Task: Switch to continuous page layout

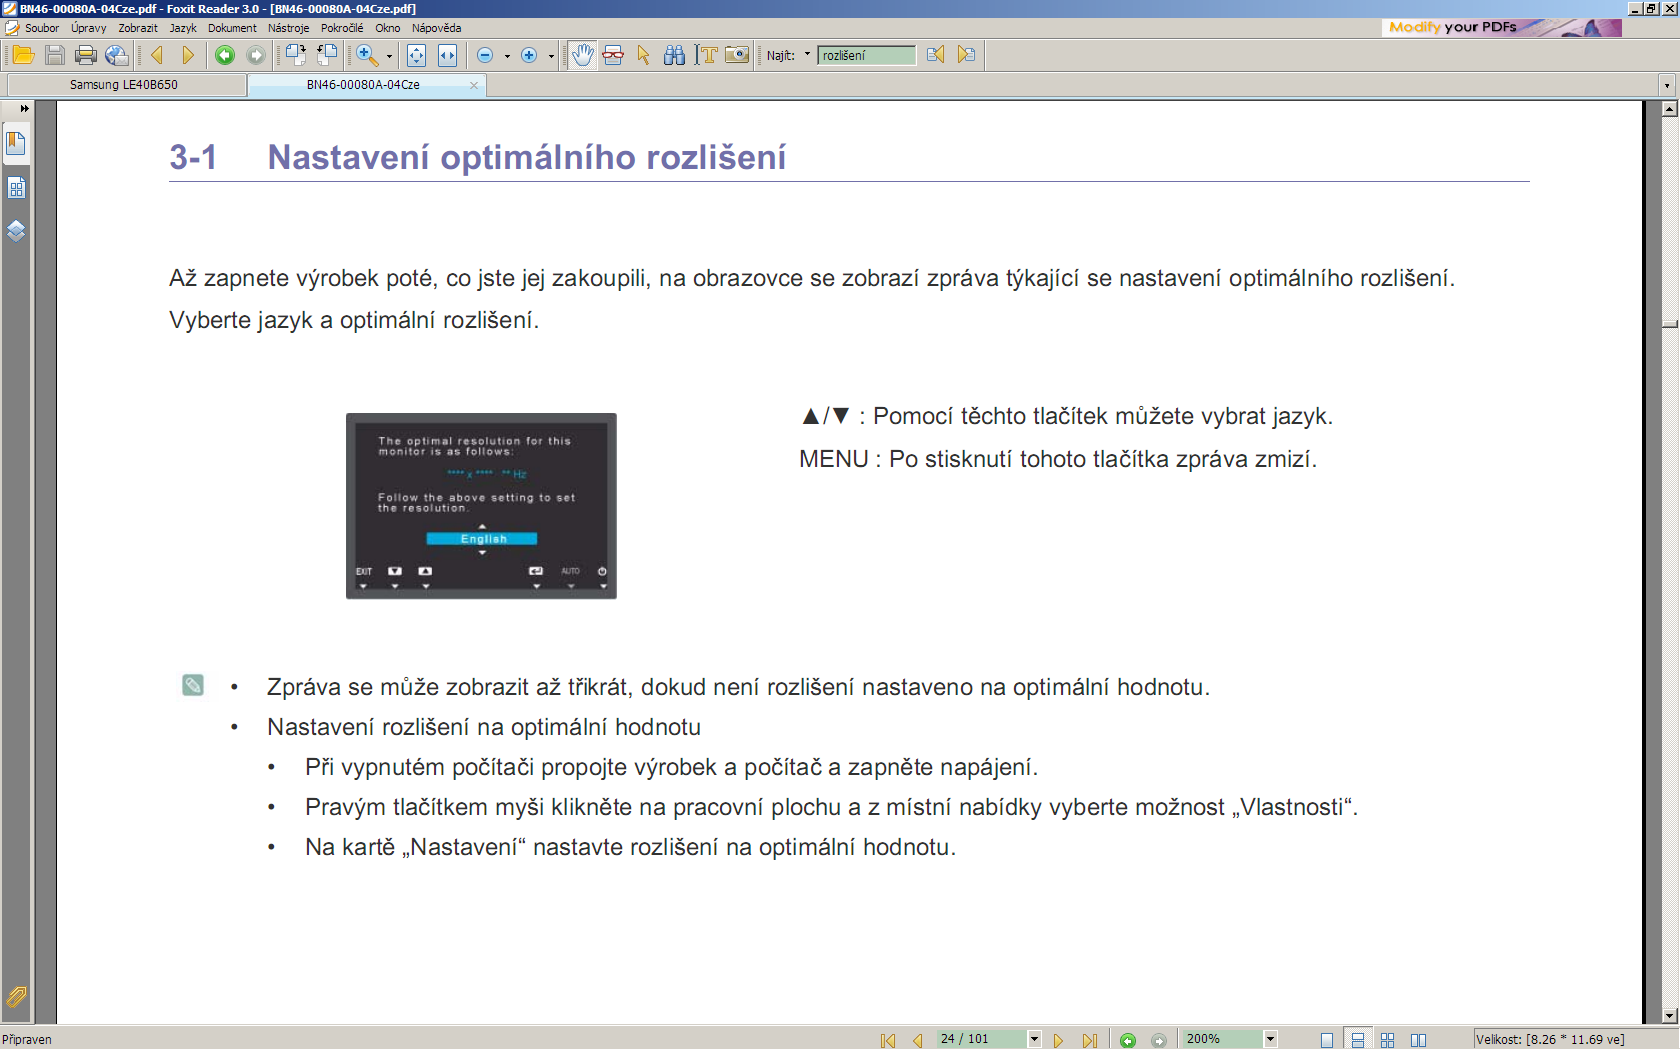Action: click(1357, 1040)
